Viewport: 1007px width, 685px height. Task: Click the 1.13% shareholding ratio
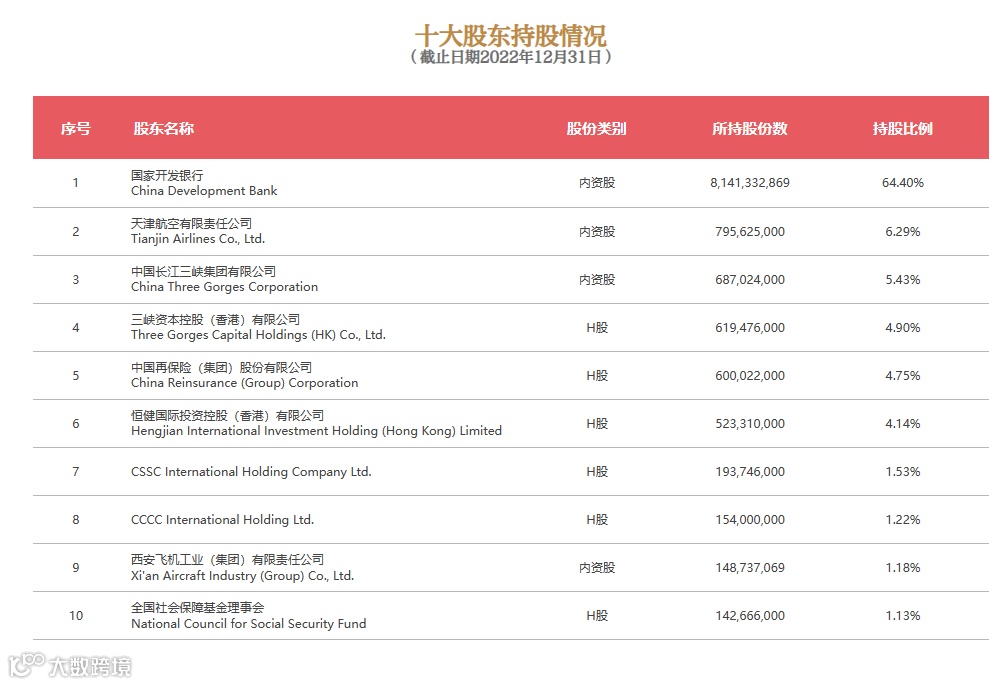(902, 616)
